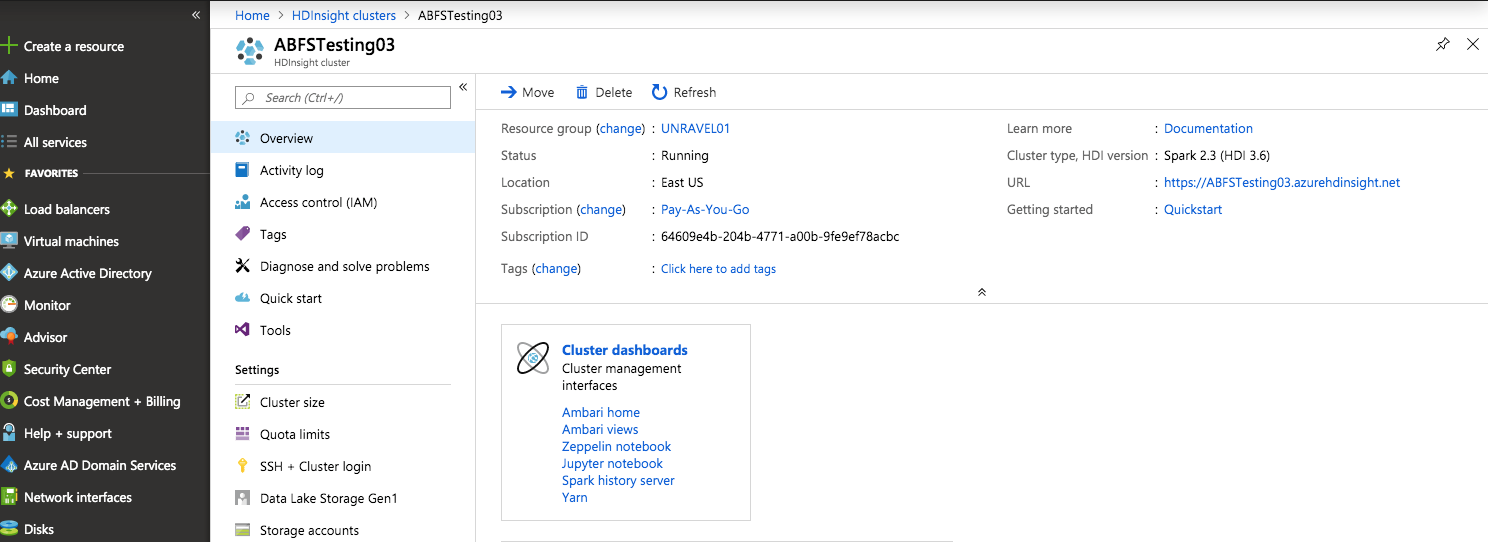
Task: Click the Disks icon in sidebar
Action: pyautogui.click(x=9, y=529)
